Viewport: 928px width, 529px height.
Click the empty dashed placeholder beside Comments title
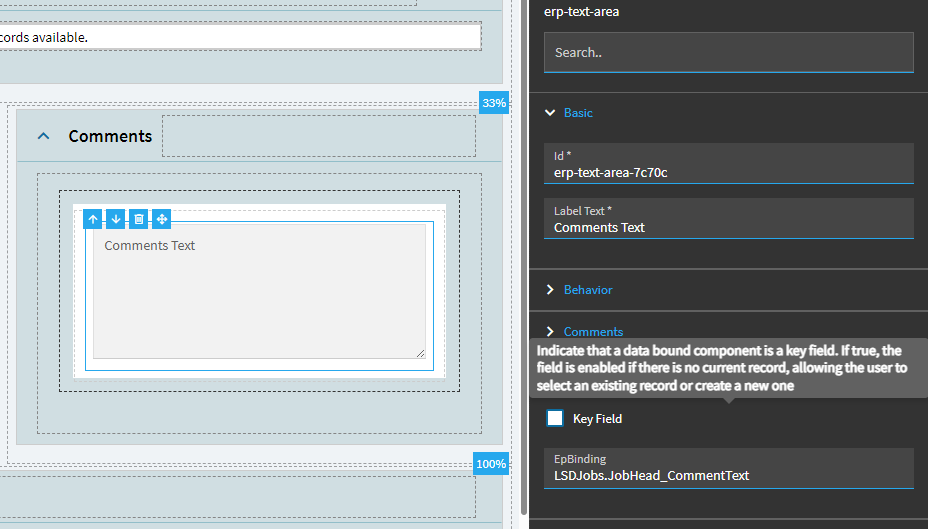click(319, 136)
